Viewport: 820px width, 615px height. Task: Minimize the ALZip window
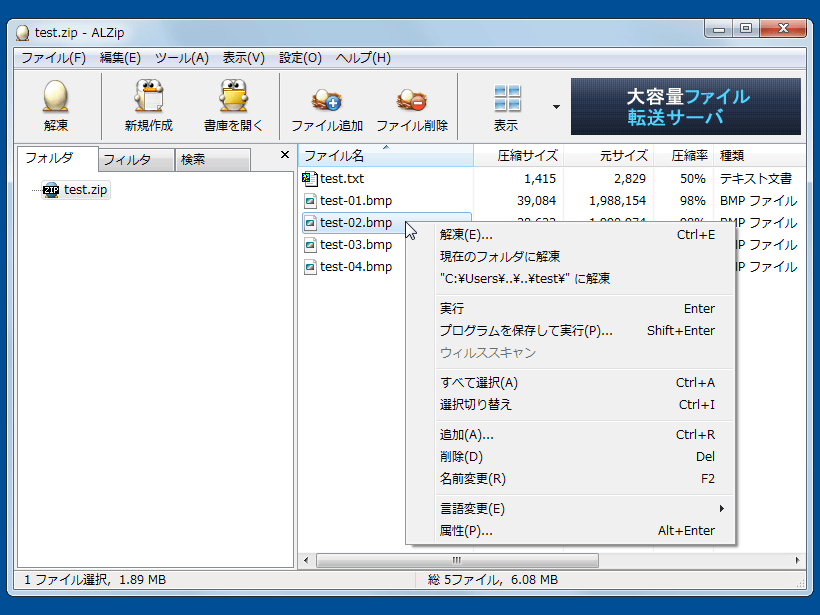click(719, 29)
